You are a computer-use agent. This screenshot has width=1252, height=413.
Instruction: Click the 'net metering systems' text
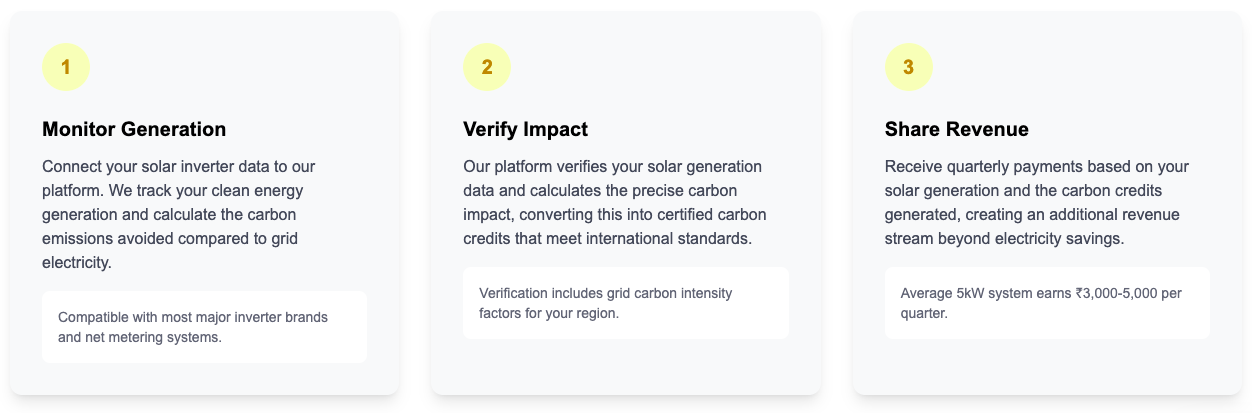pos(154,337)
